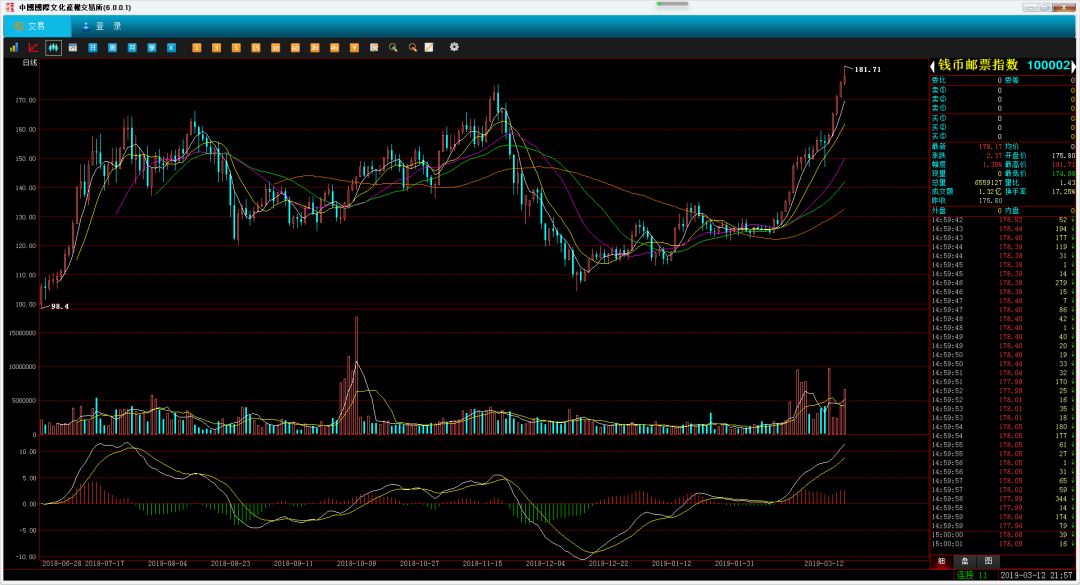Click the 开盘价 value 175.80

point(1063,156)
